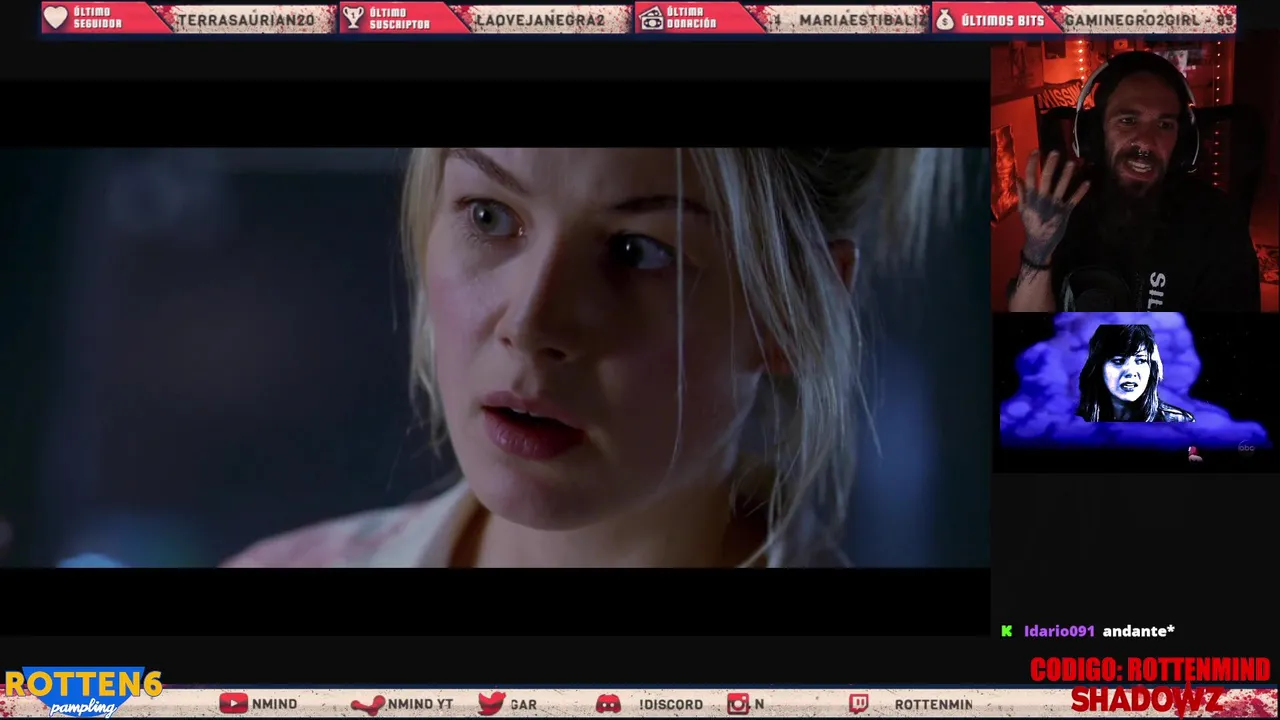
Task: Click the cash register icon for última donación
Action: [x=651, y=18]
